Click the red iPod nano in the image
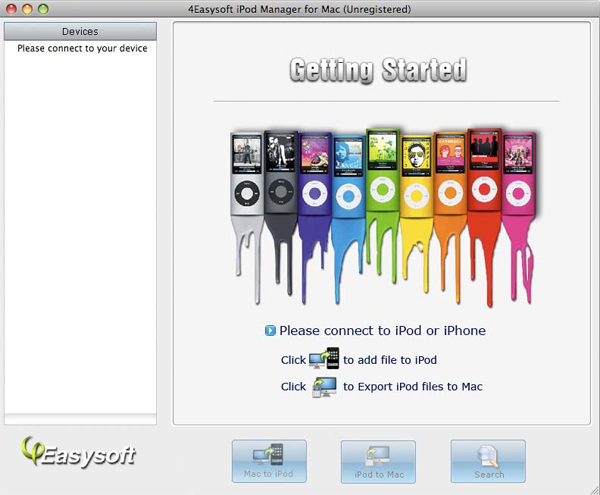Screen dimensions: 600x495 [484, 170]
